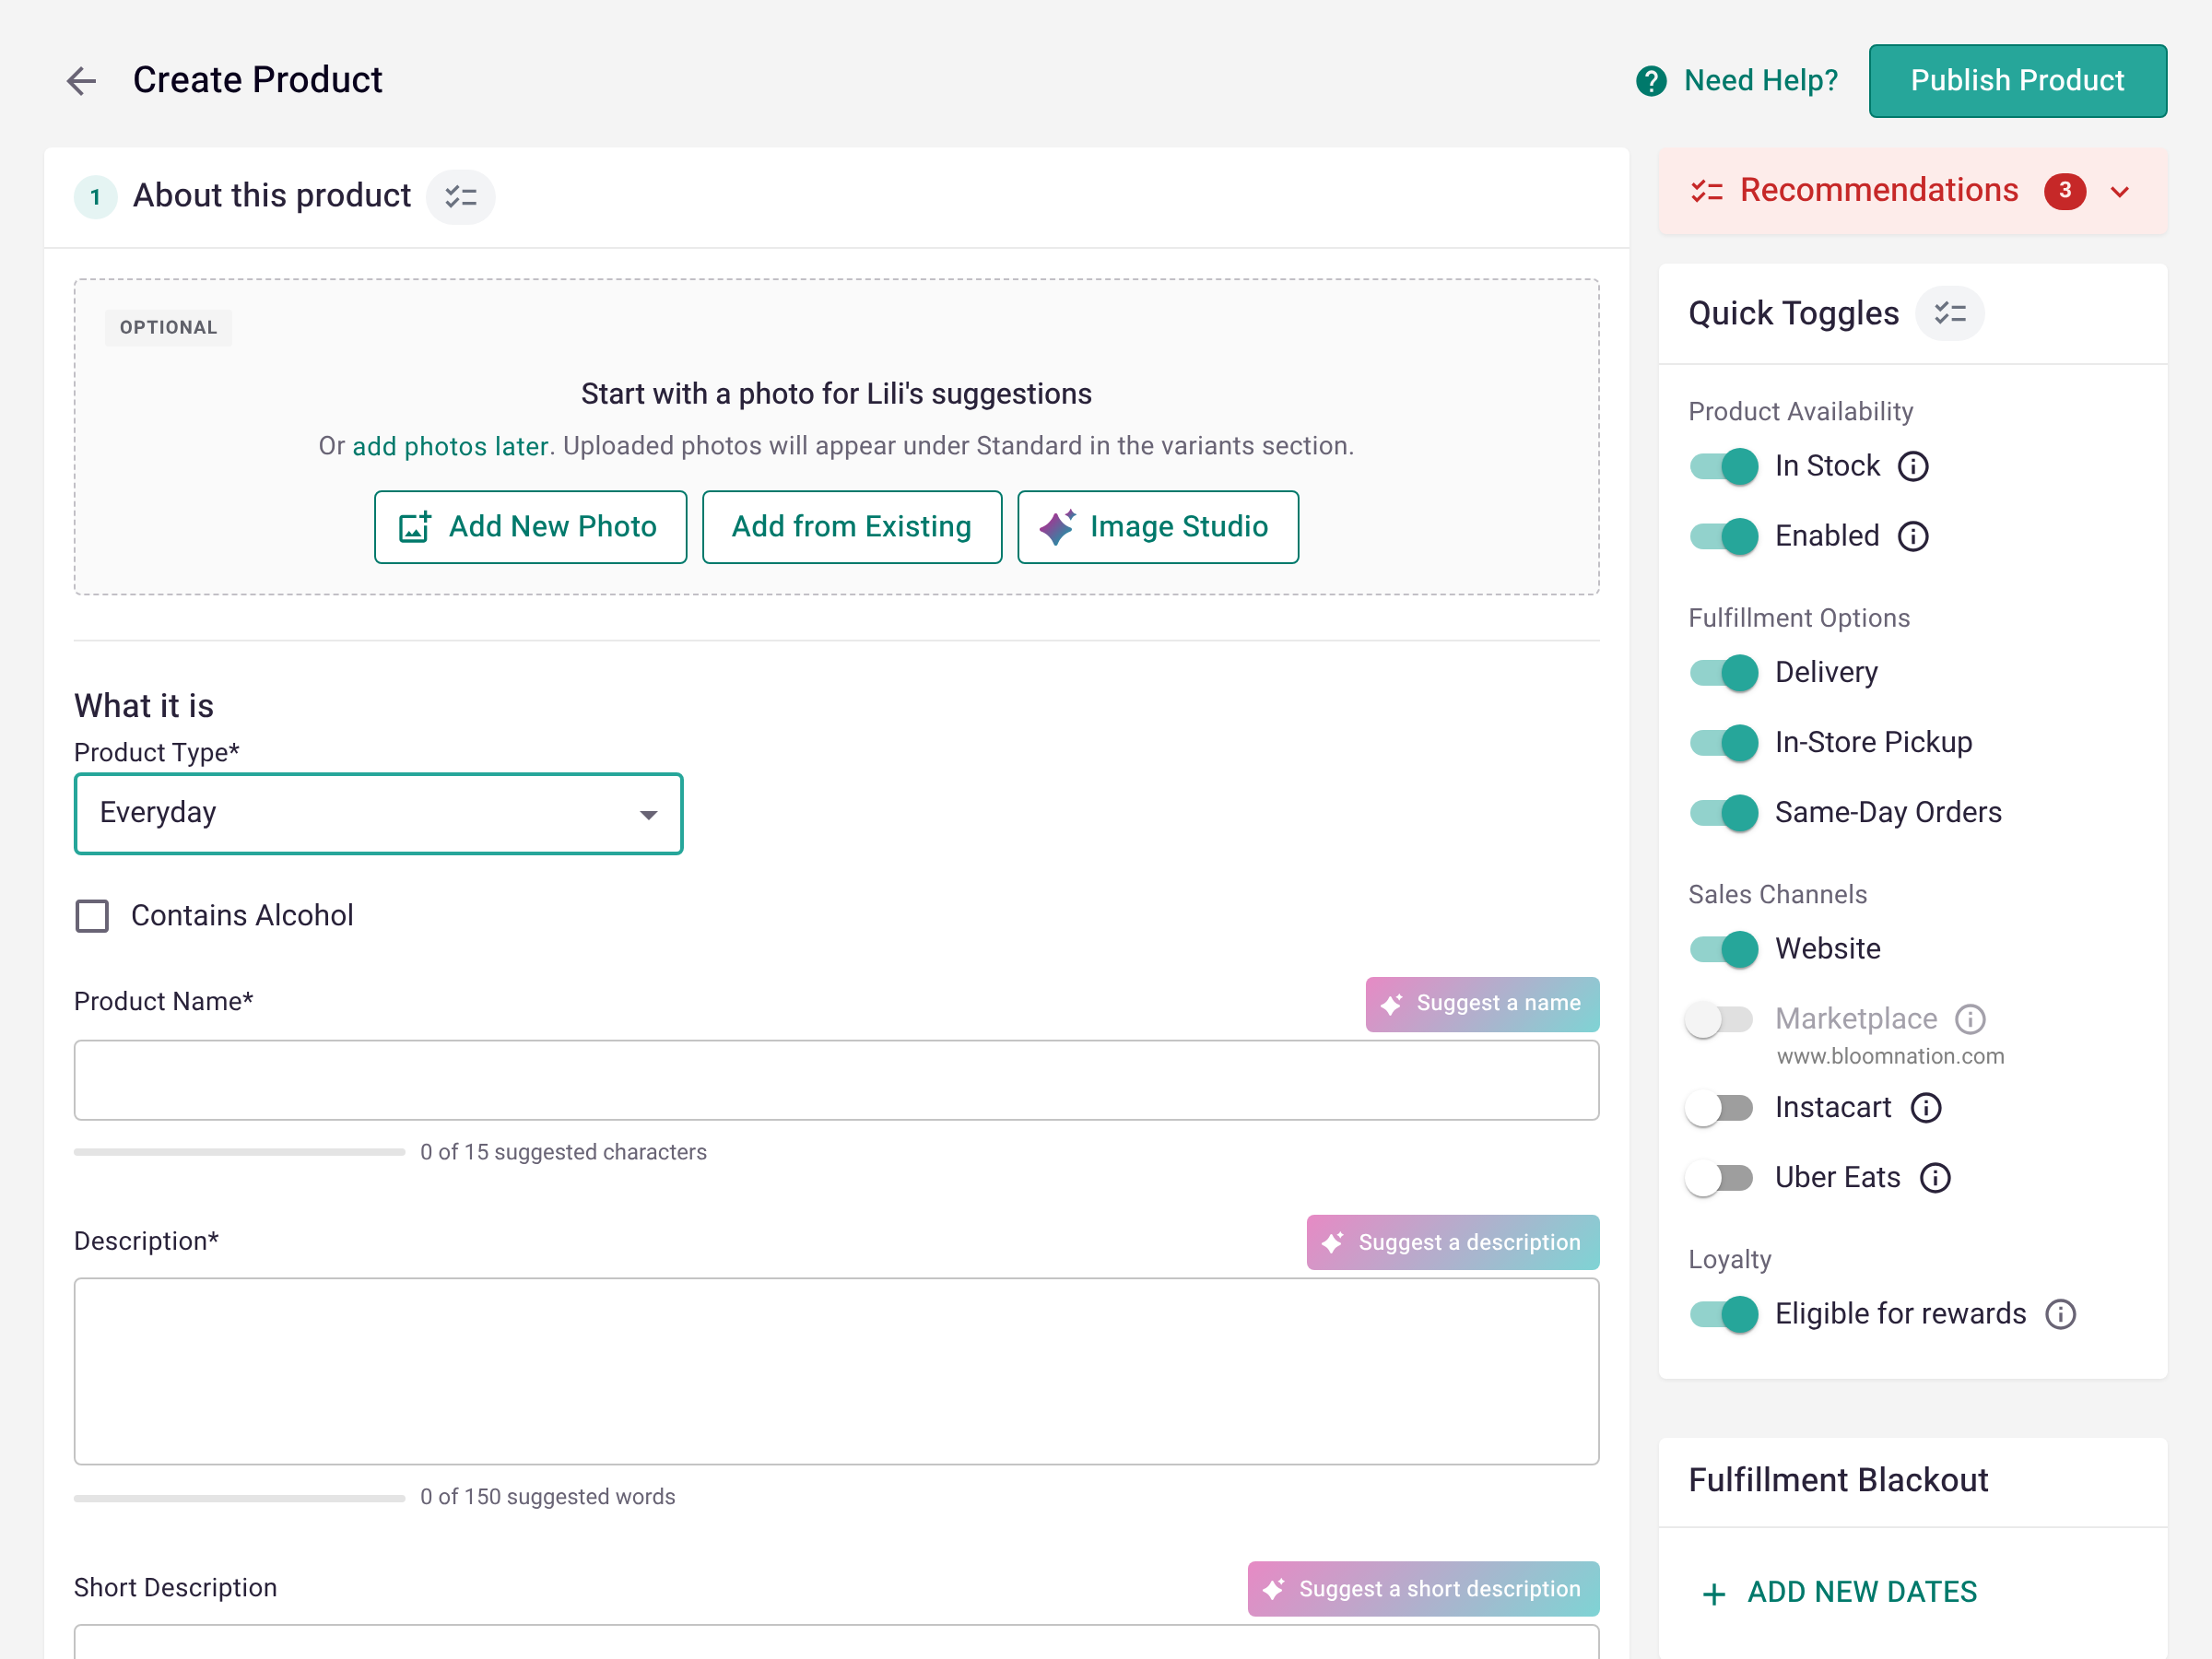Click Suggest a name button
The height and width of the screenshot is (1659, 2212).
coord(1482,1004)
